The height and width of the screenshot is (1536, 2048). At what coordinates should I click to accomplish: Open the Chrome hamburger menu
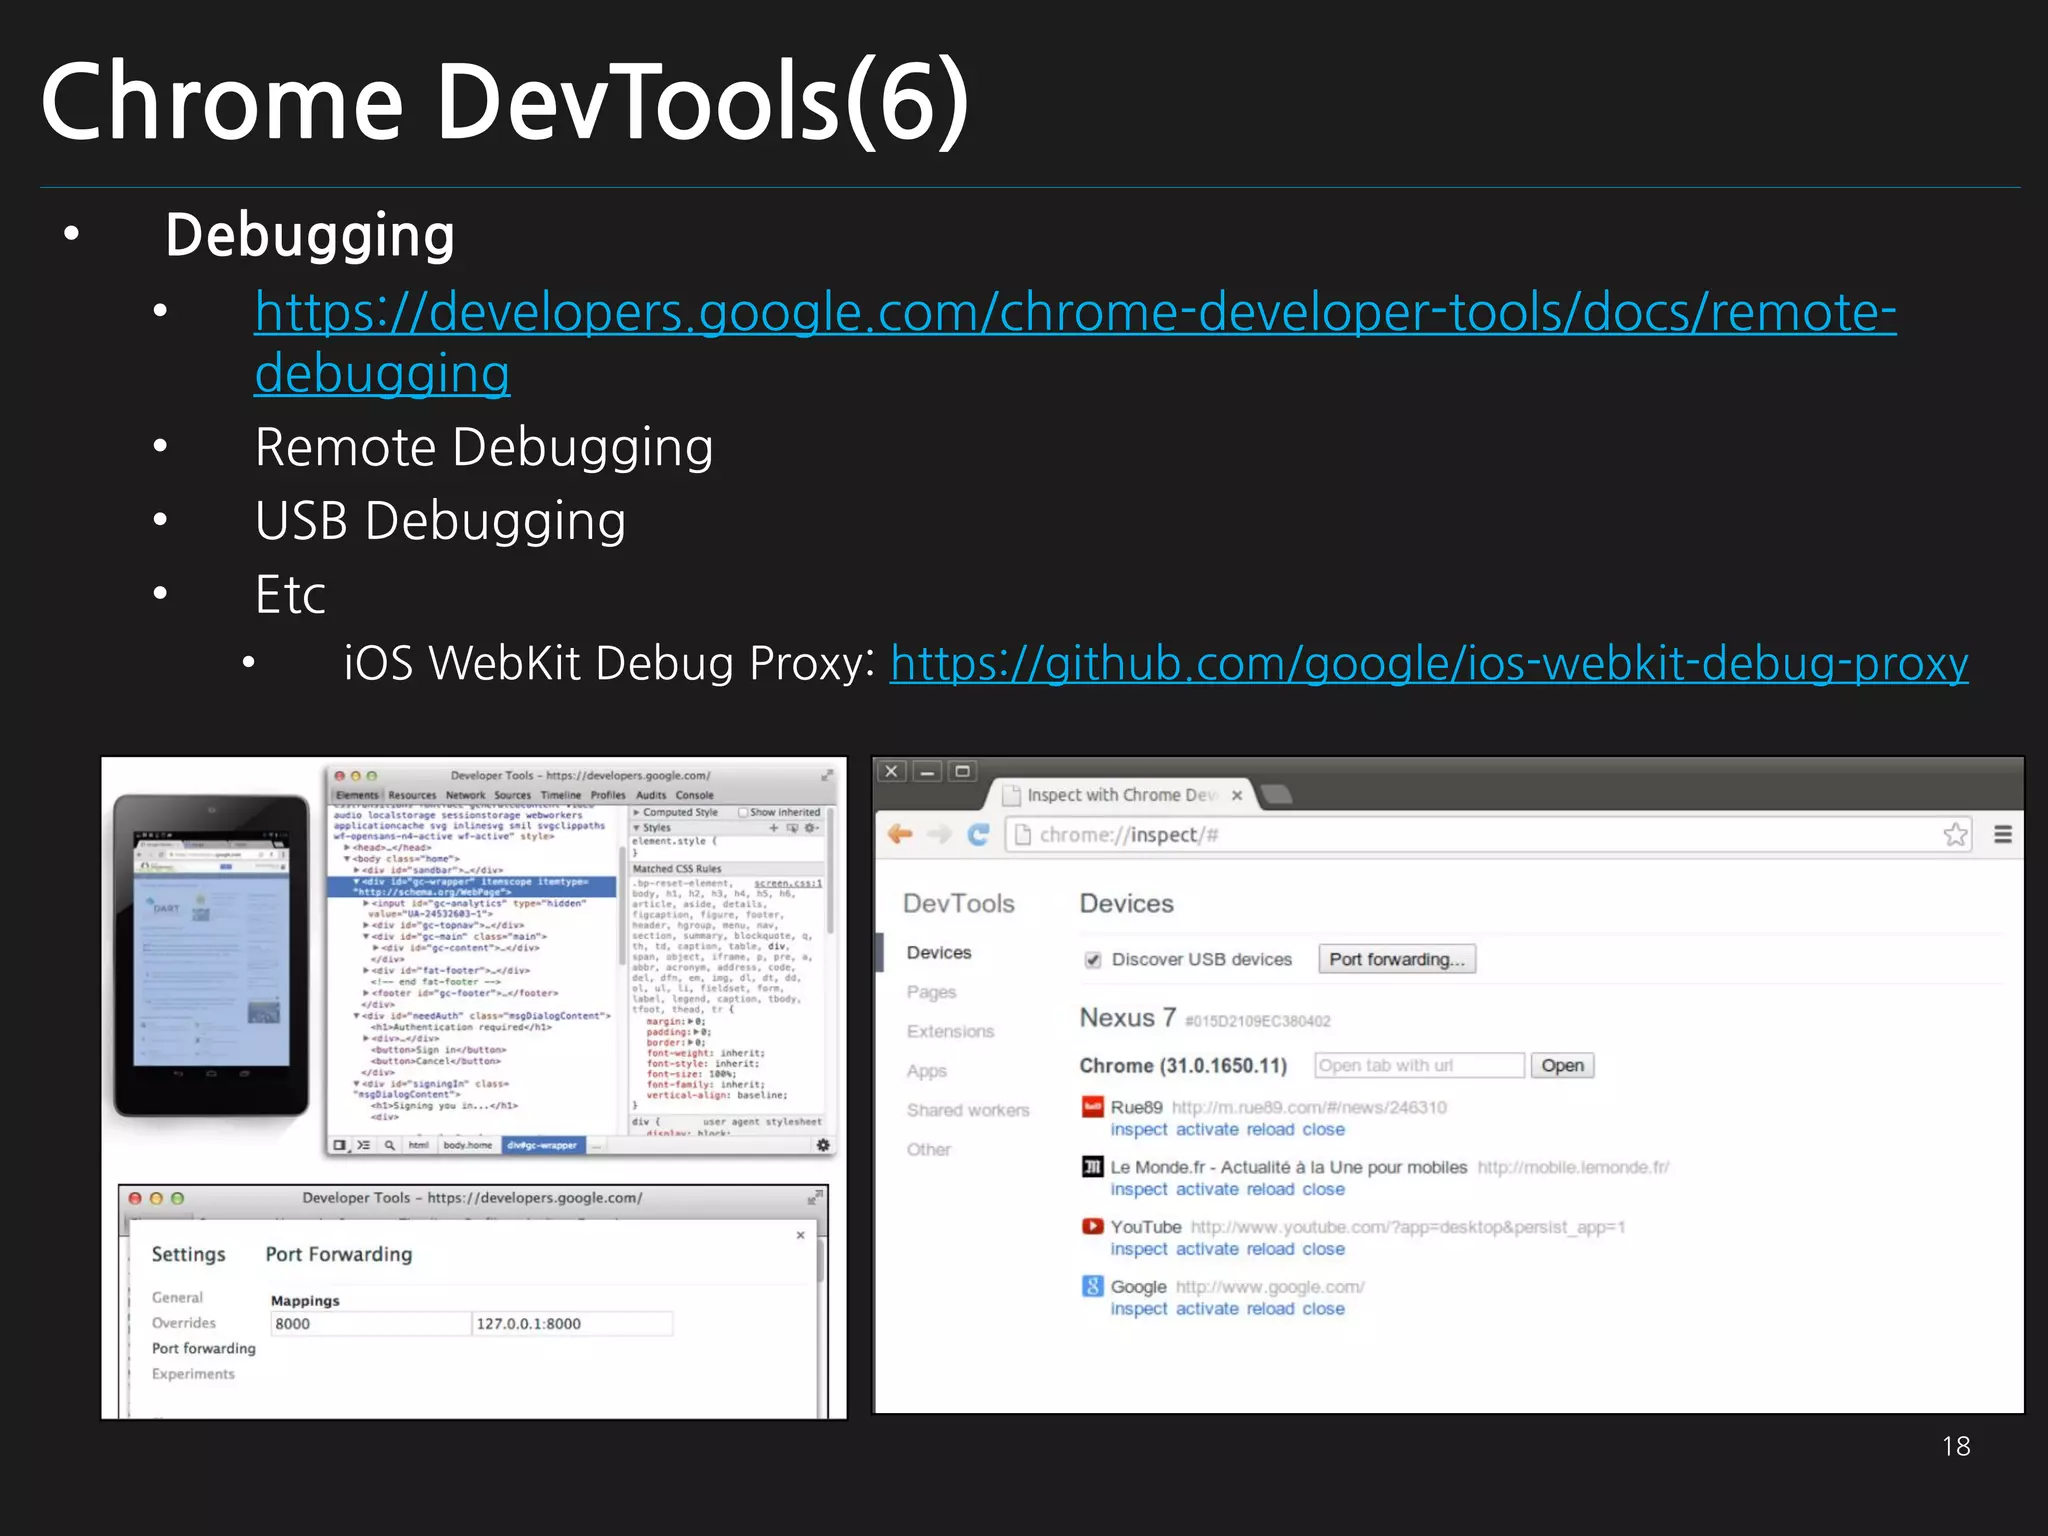click(2003, 834)
